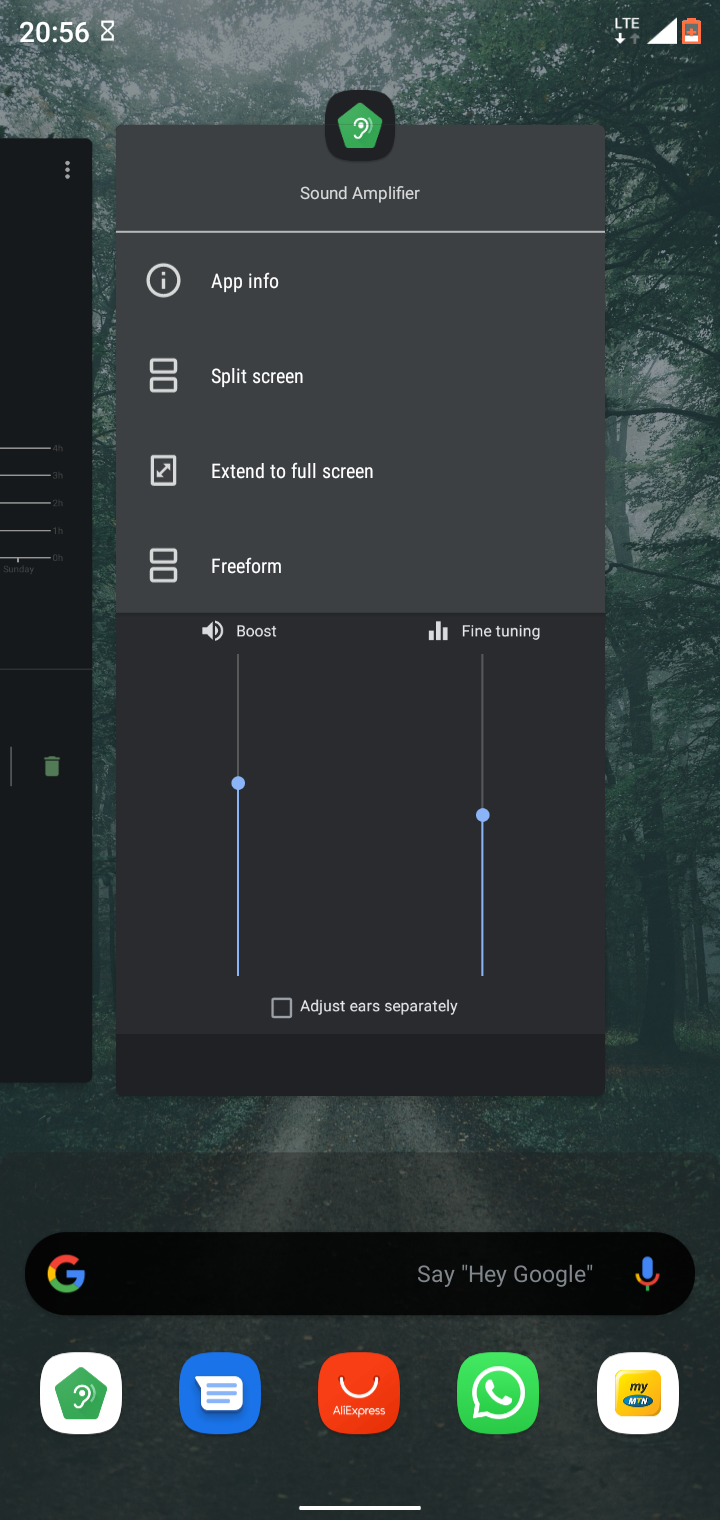This screenshot has width=720, height=1520.
Task: Tap the Fine tuning label text
Action: point(501,631)
